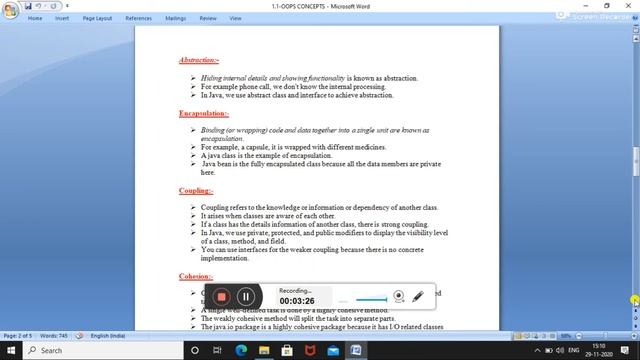The image size is (640, 360).
Task: Jump to the next page via browse button
Action: [x=636, y=326]
